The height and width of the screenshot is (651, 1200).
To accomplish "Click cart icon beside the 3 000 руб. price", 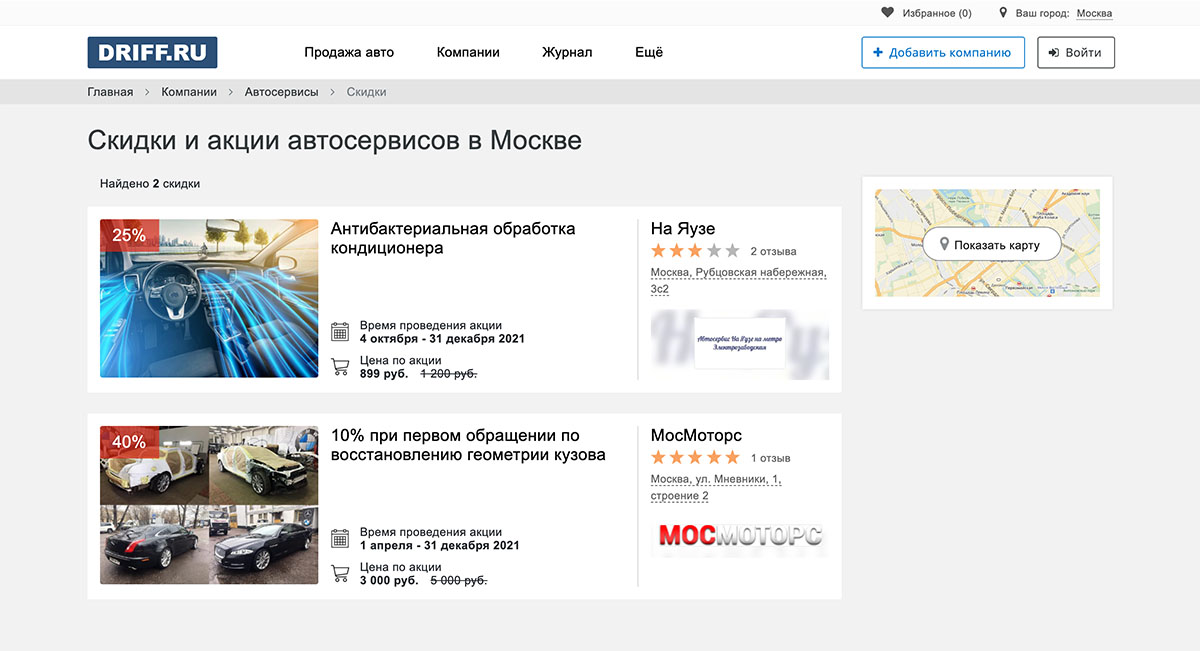I will point(340,574).
